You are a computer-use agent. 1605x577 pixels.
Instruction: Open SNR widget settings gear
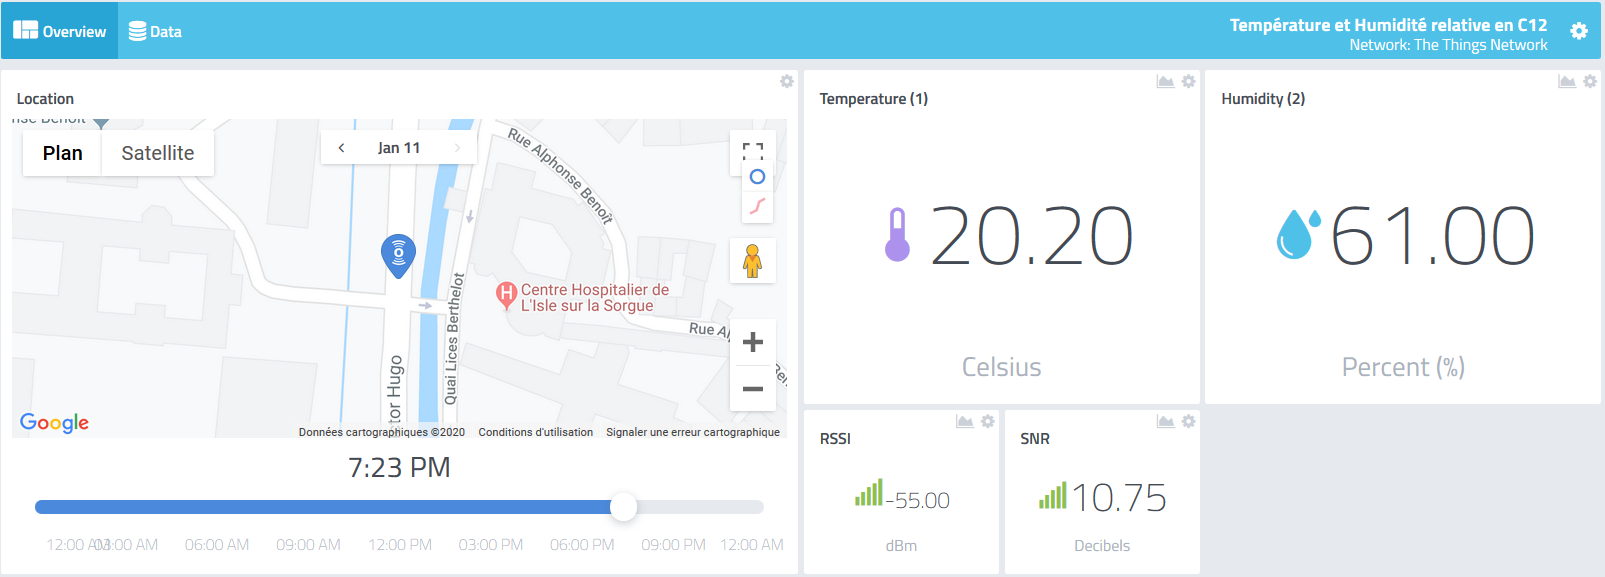point(1188,421)
